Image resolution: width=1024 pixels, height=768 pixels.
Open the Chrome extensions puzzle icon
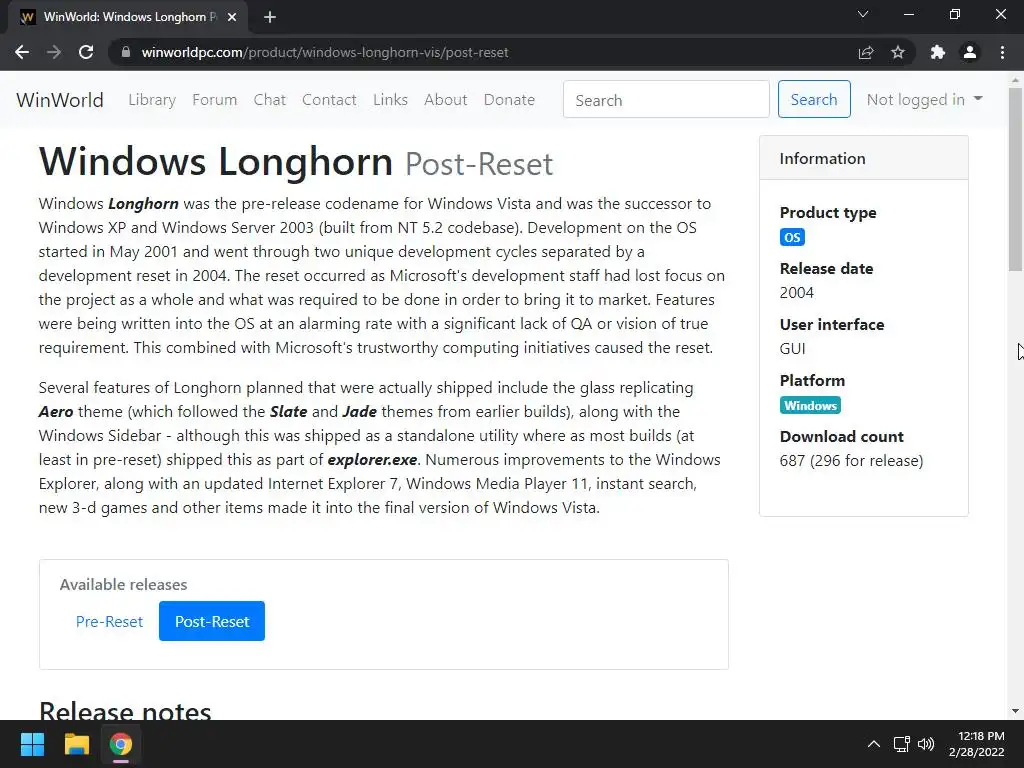(938, 52)
